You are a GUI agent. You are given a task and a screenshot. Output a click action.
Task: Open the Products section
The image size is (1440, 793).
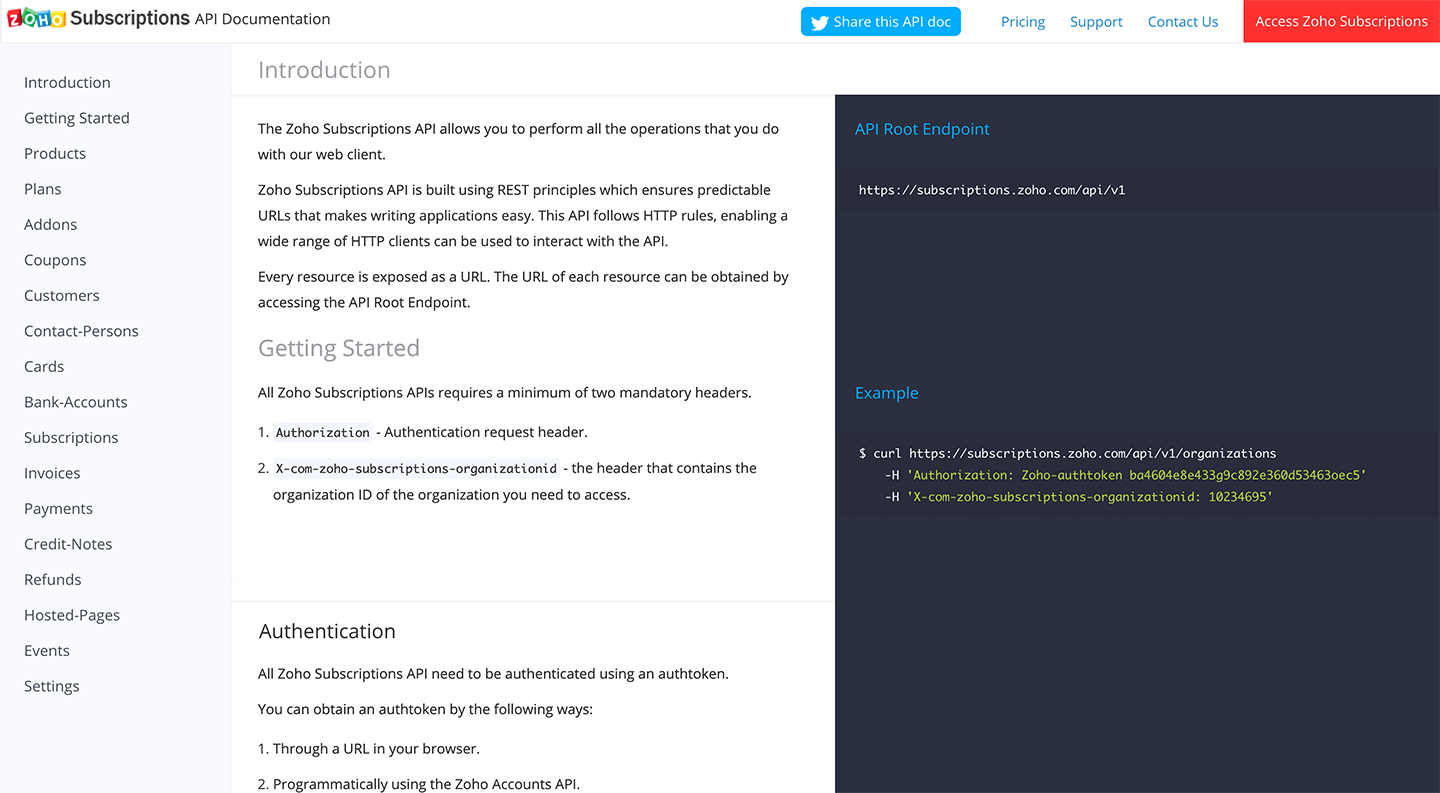(x=55, y=154)
